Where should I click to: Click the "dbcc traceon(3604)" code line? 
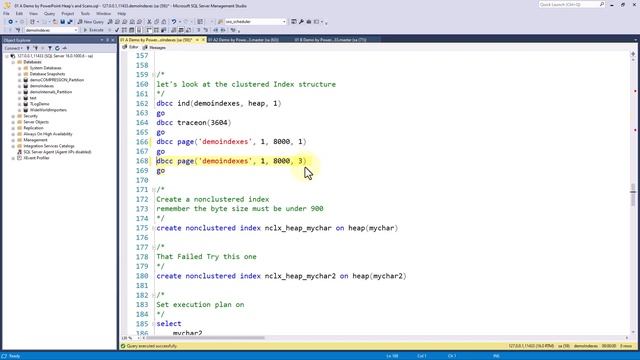(194, 123)
